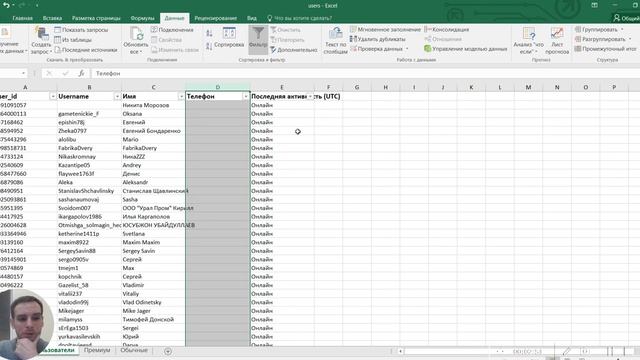This screenshot has width=640, height=360.
Task: Click the insert function fx icon
Action: point(81,73)
